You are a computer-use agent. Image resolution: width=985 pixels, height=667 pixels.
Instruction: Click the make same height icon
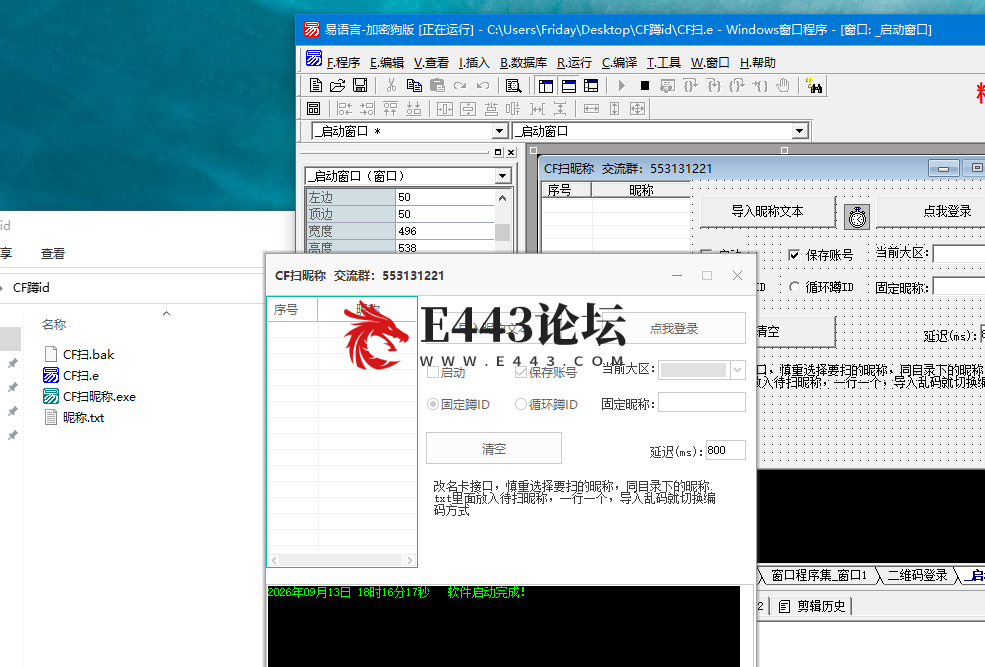pos(614,109)
